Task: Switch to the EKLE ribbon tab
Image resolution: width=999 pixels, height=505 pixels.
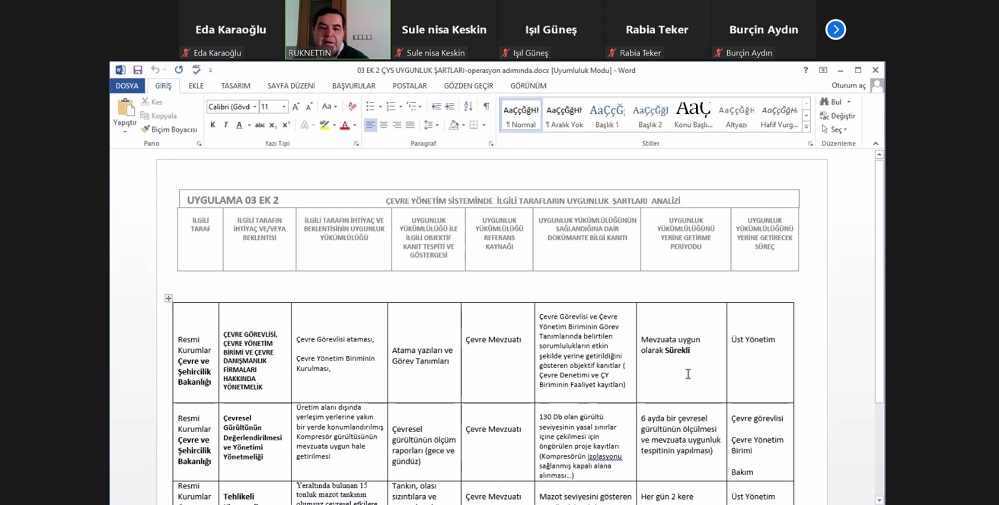Action: (196, 86)
